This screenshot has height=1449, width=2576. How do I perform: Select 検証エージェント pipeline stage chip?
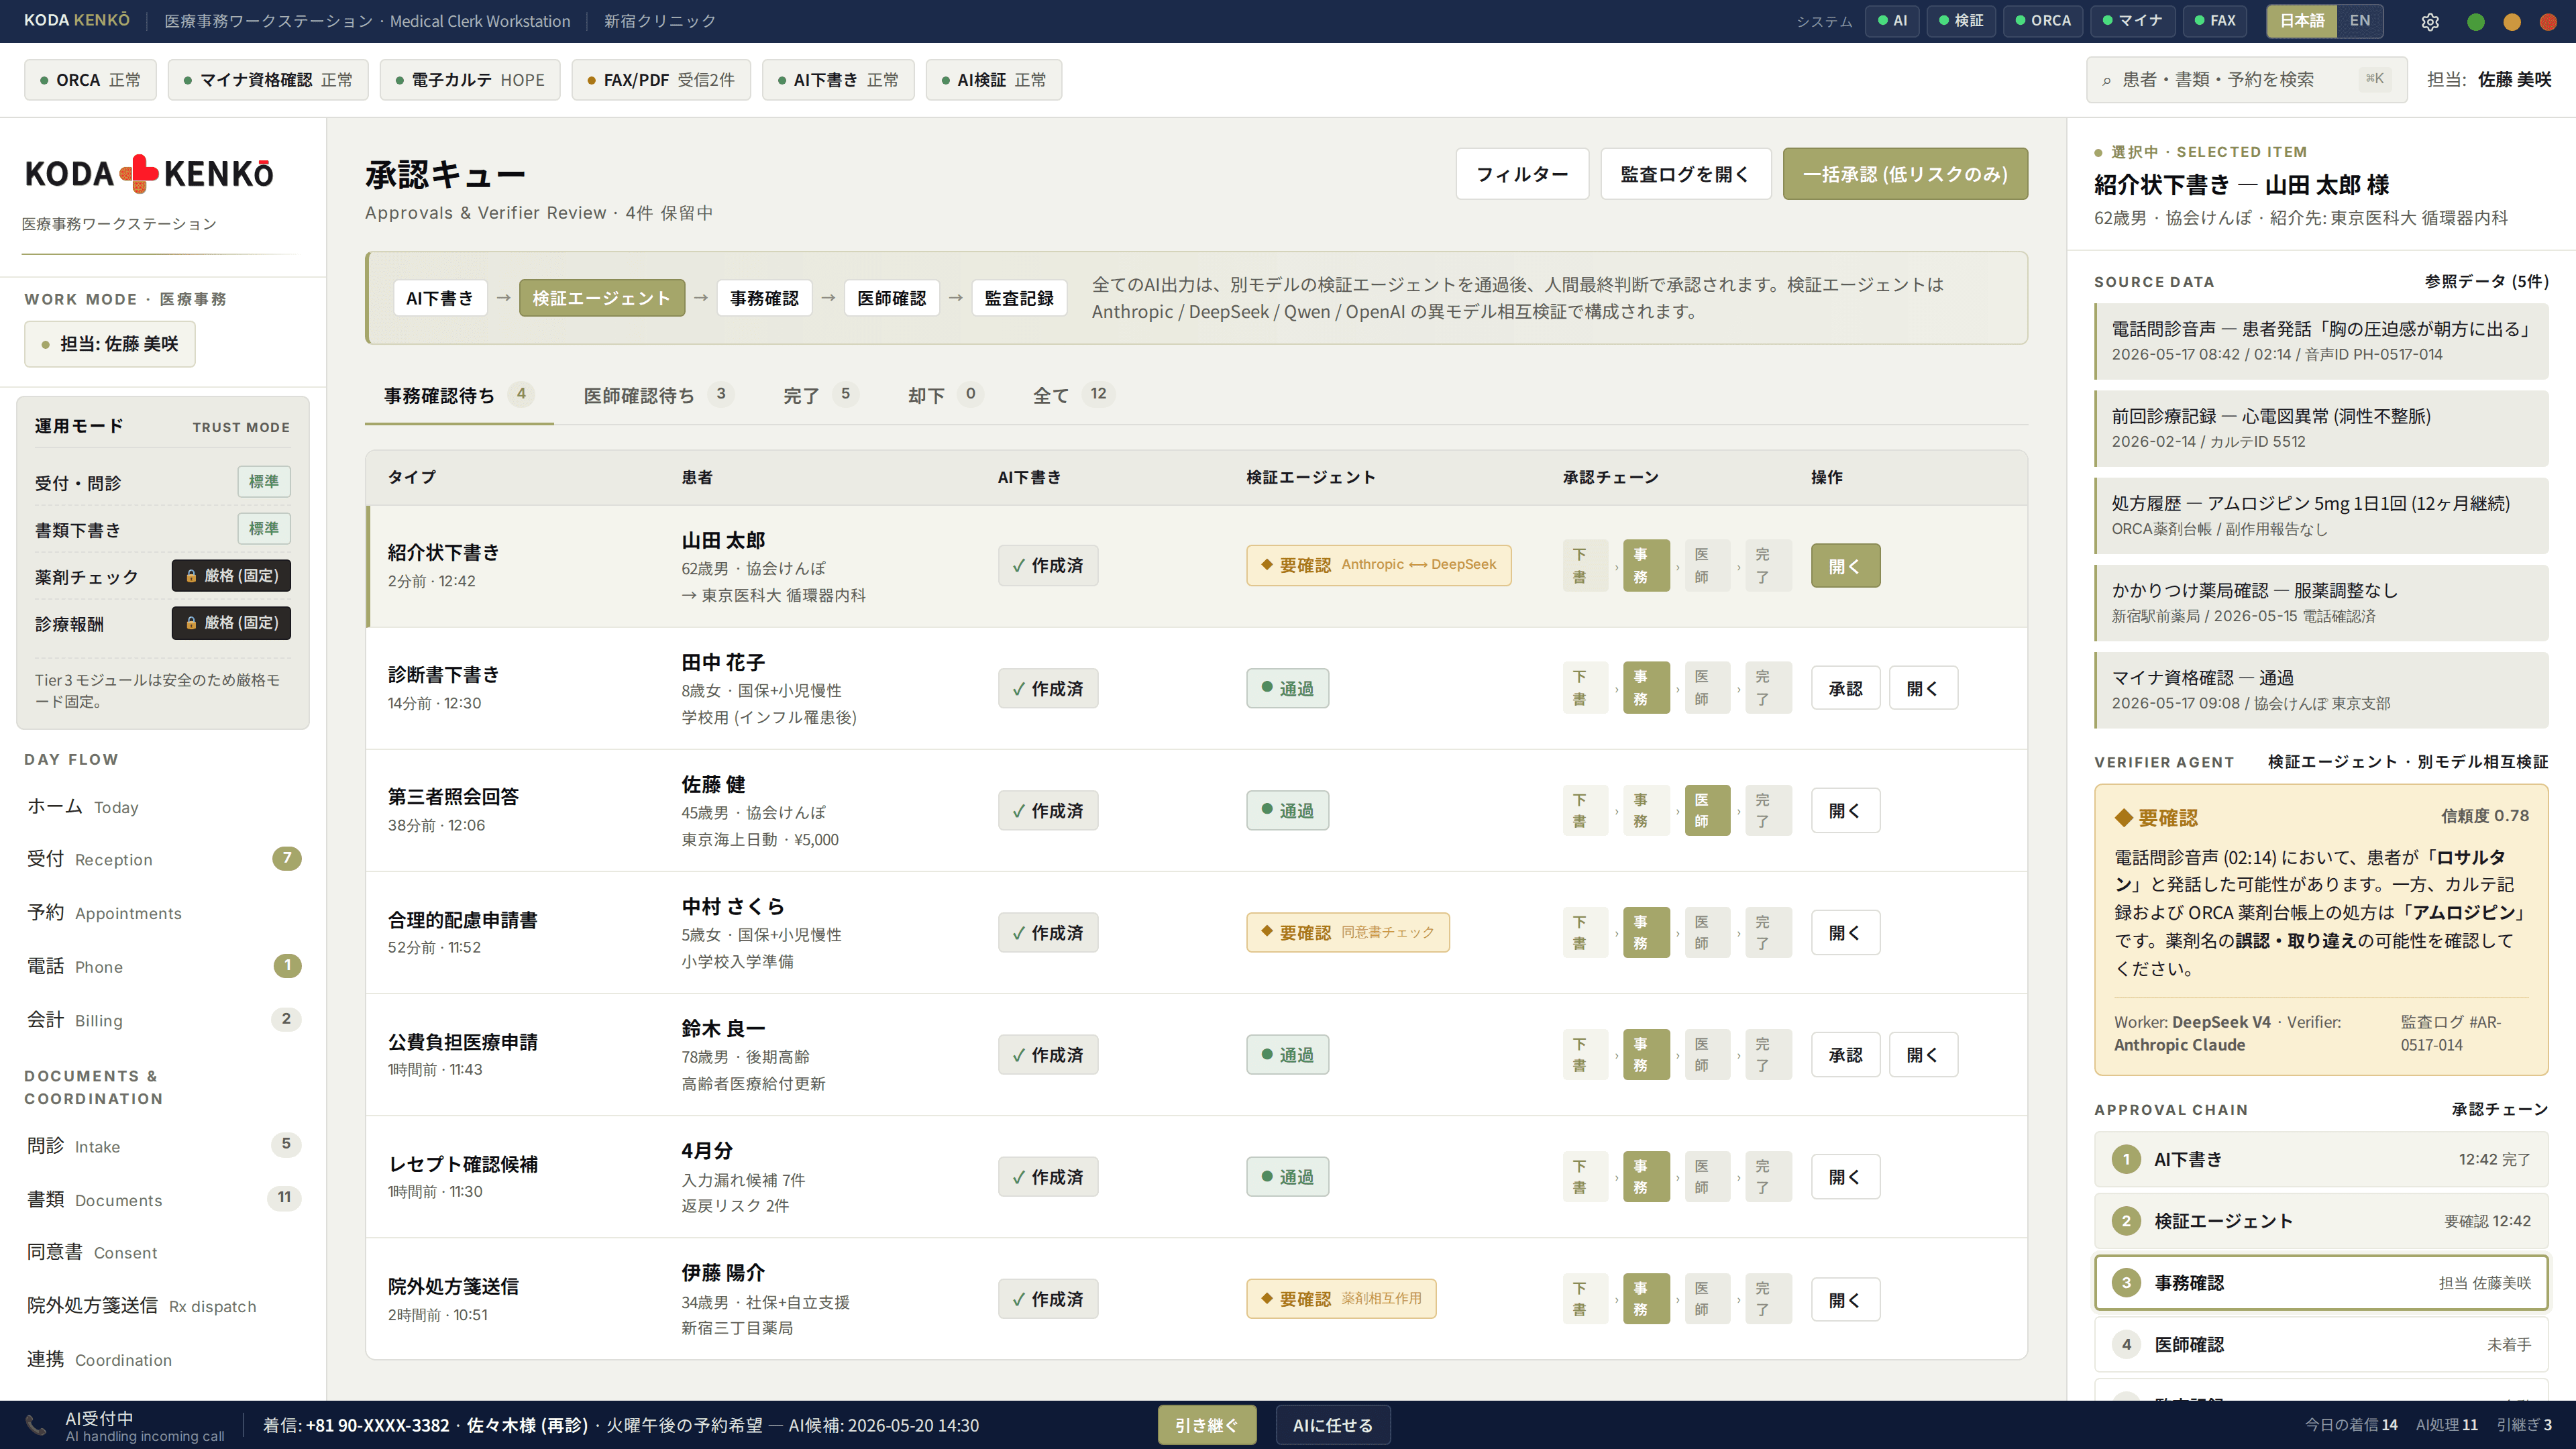[x=601, y=298]
